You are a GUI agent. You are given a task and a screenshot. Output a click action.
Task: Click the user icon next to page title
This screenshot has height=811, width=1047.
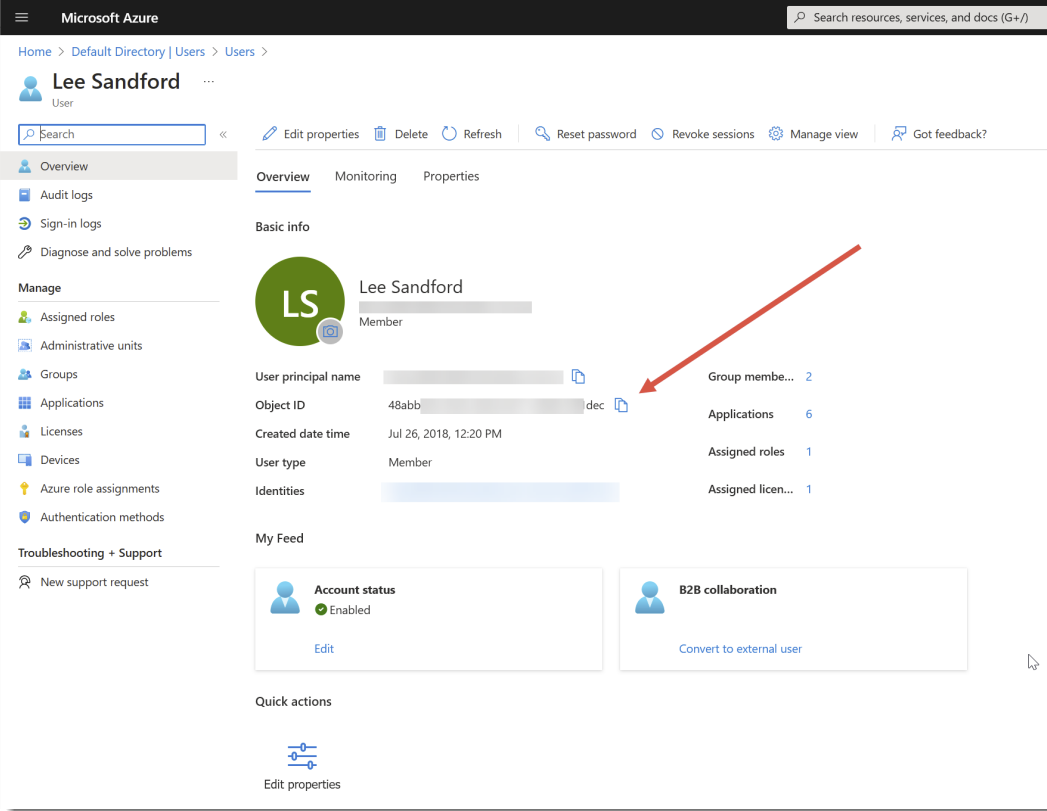coord(31,89)
